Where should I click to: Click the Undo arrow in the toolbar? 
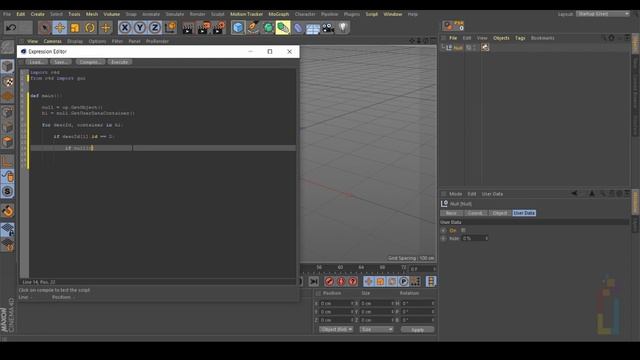click(11, 28)
